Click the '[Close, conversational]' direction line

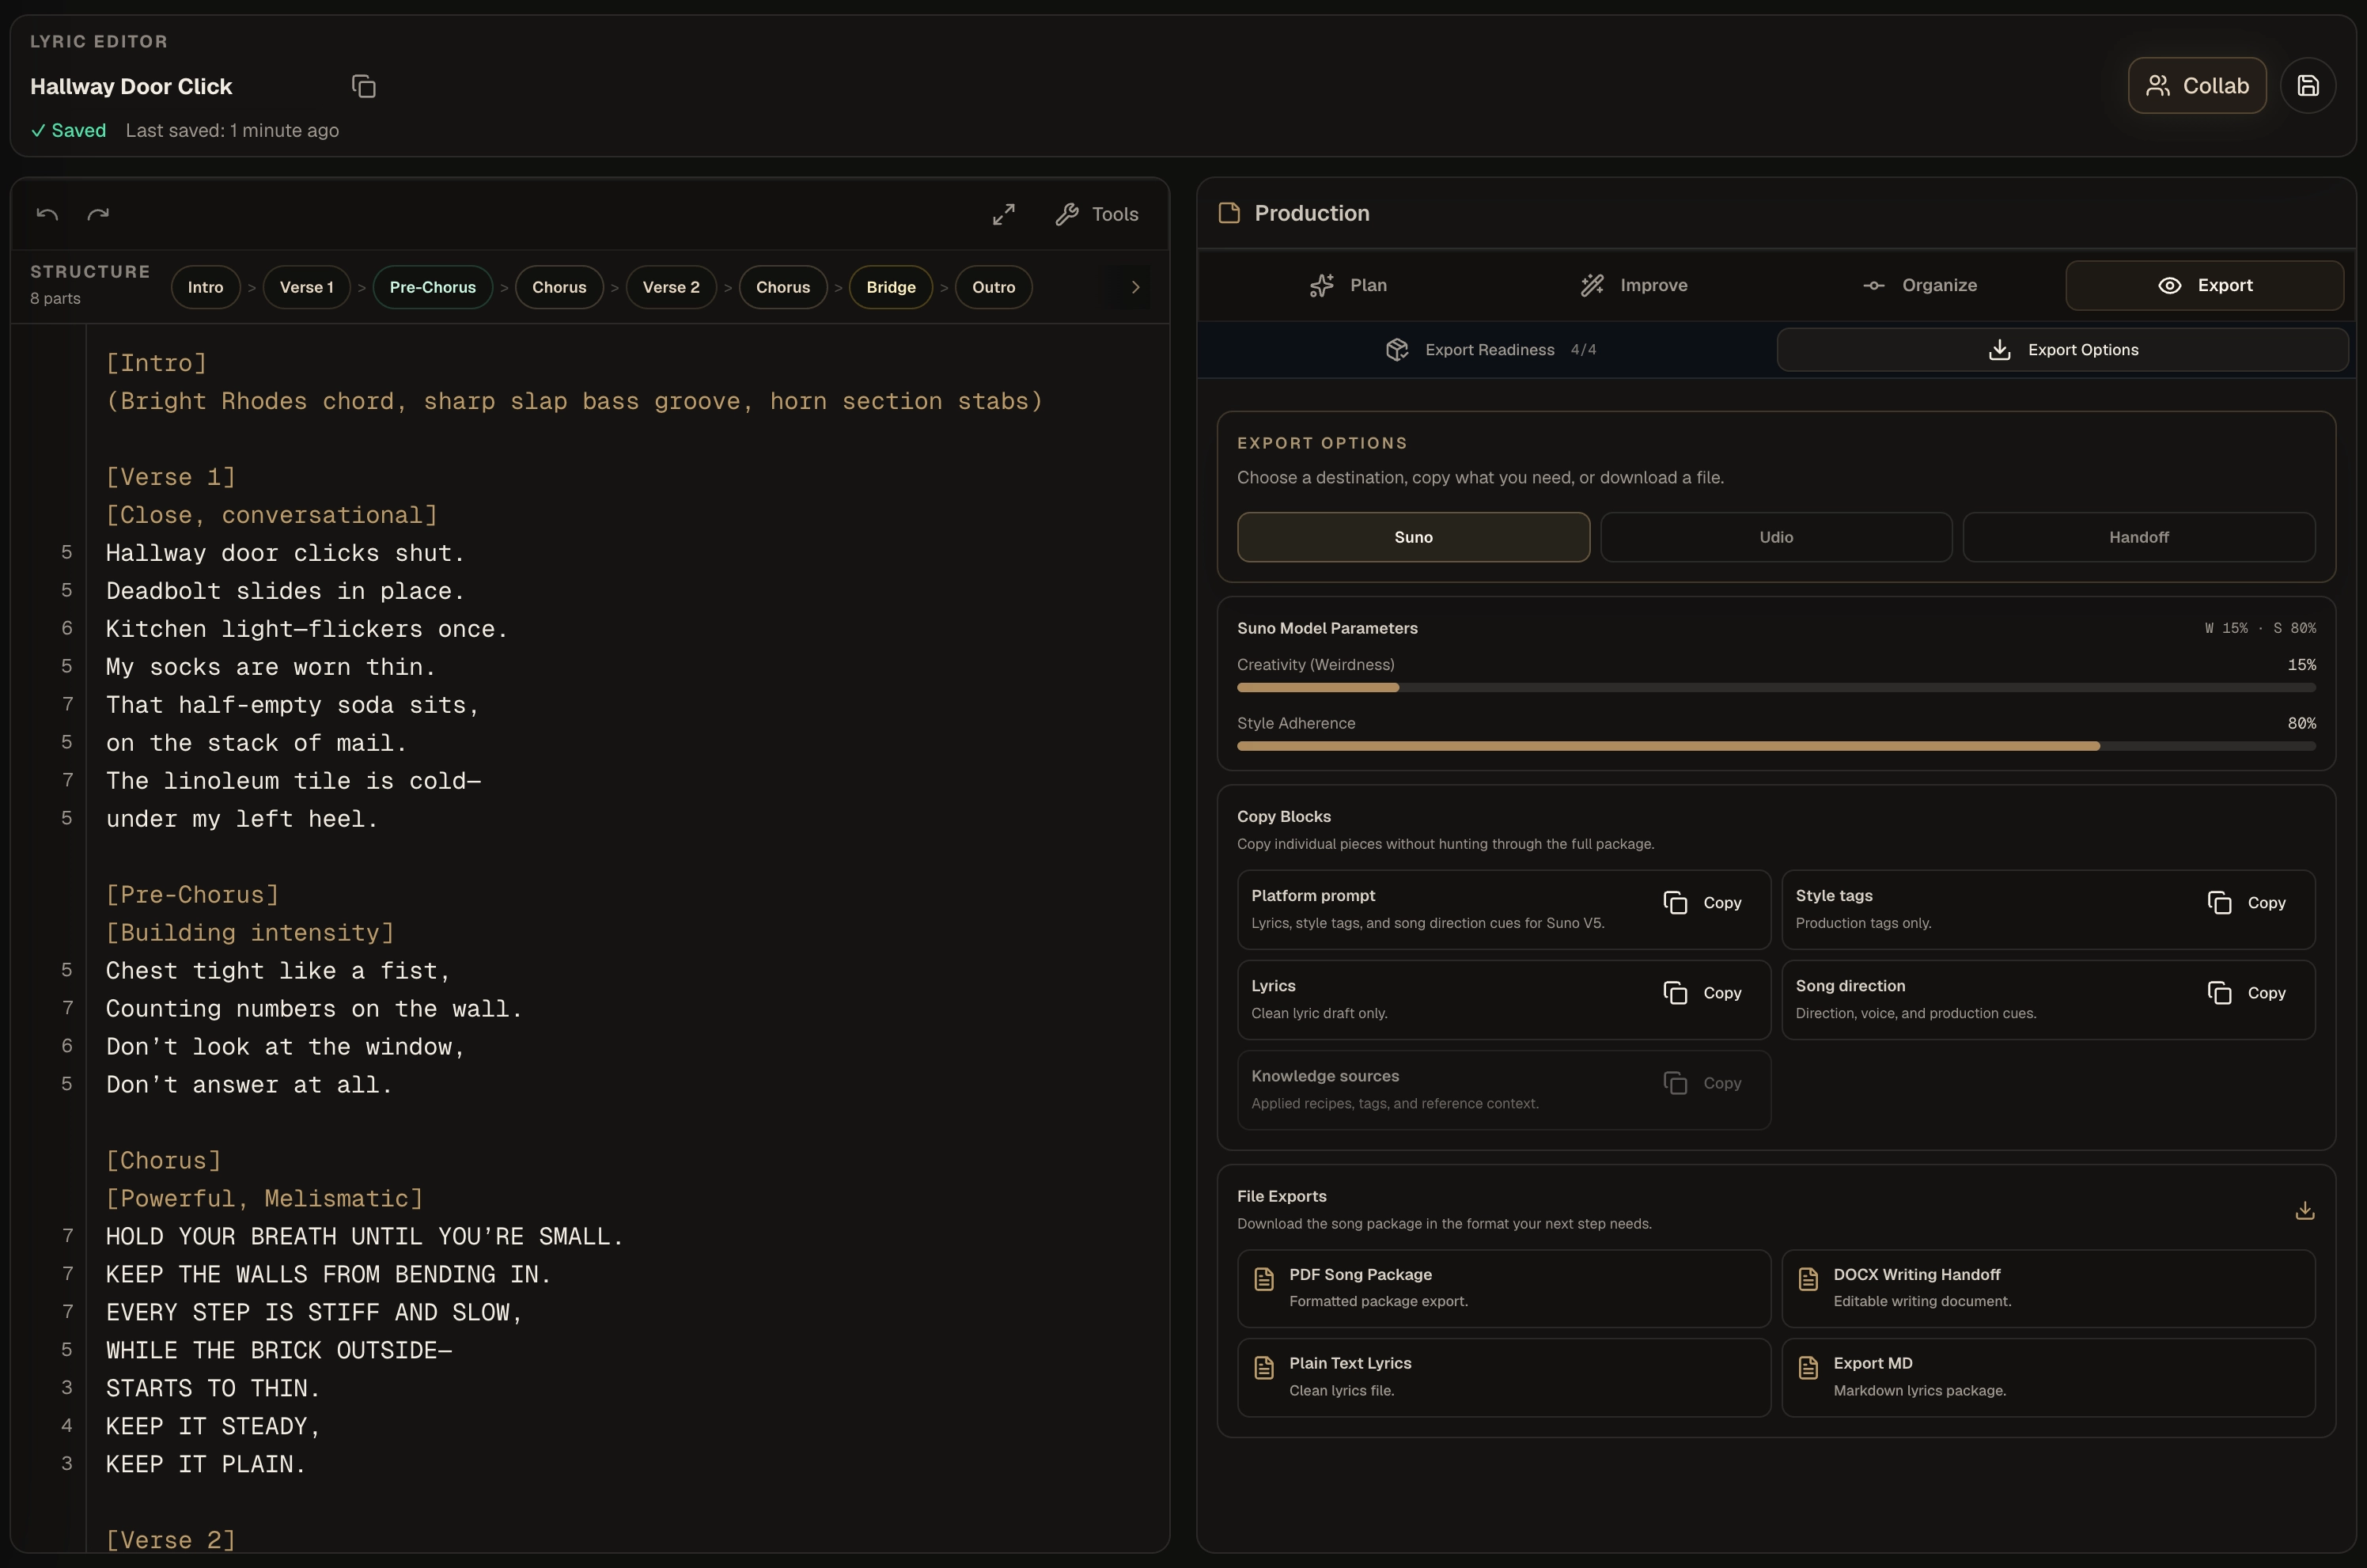point(271,515)
